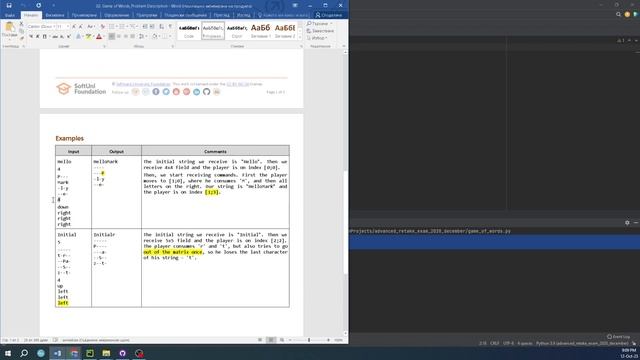Click the Word zoom slider handle

[309, 340]
